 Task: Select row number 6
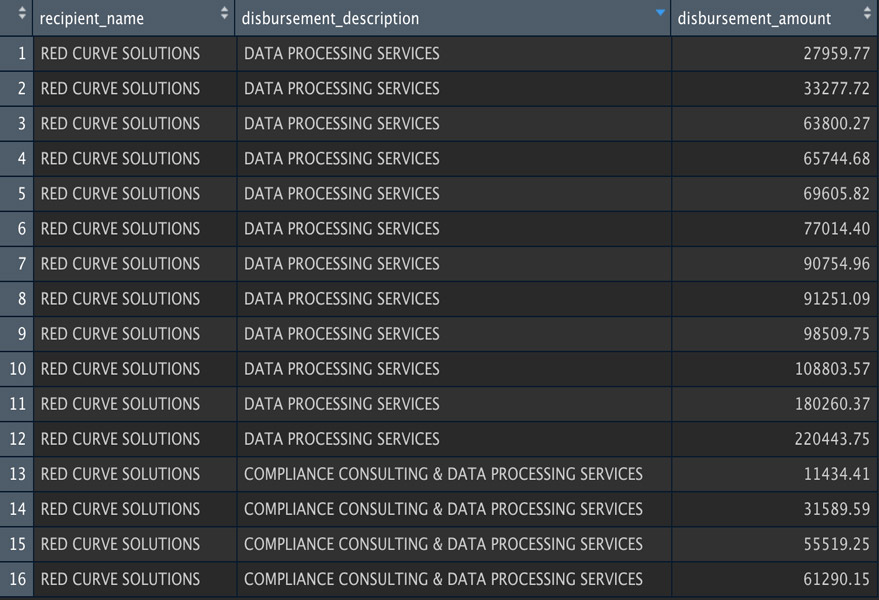tap(17, 229)
